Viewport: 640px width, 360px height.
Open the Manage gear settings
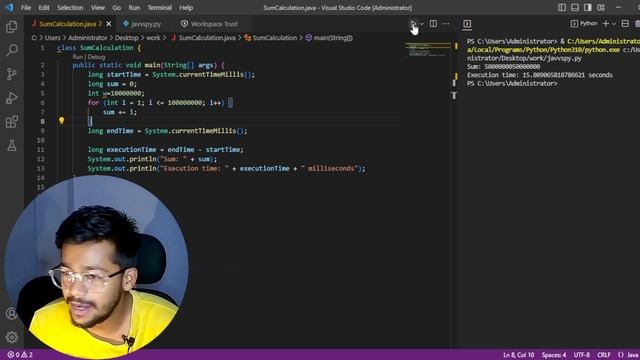[11, 337]
